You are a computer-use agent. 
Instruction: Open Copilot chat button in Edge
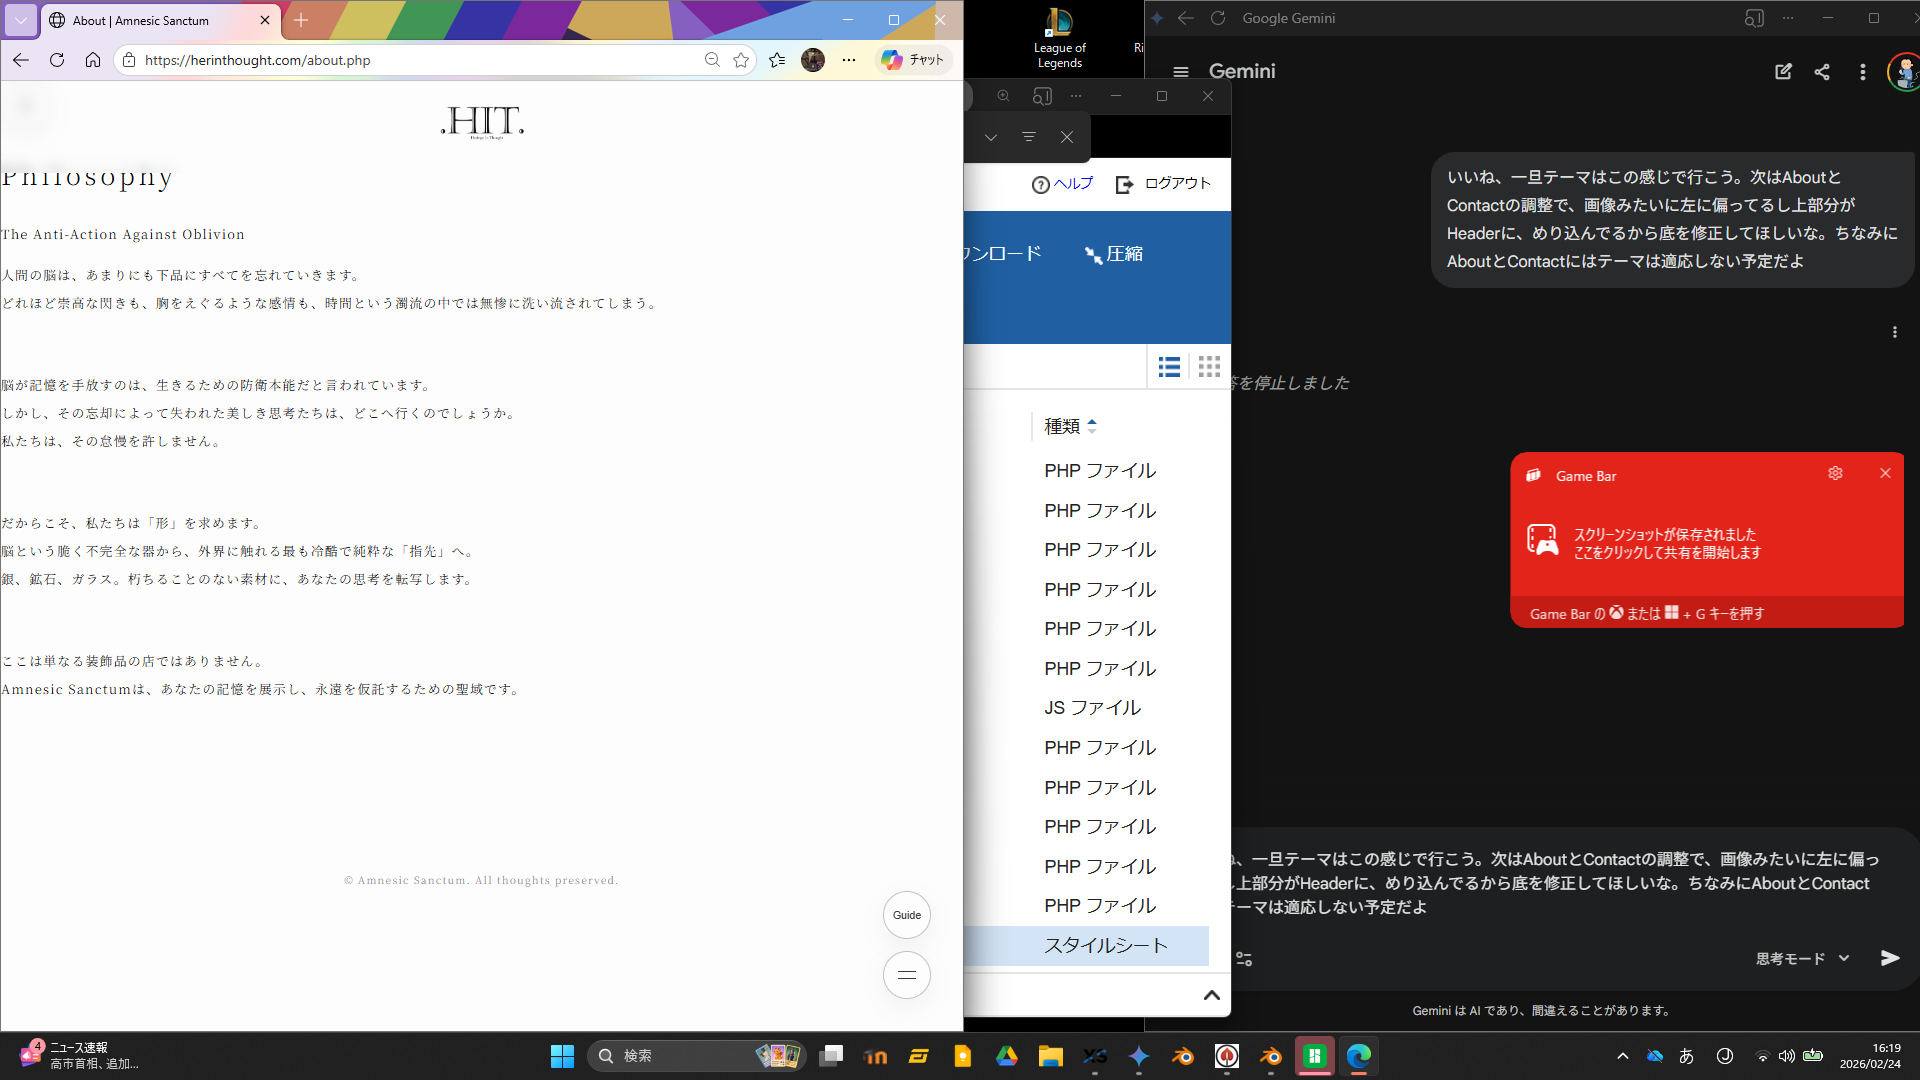coord(912,60)
